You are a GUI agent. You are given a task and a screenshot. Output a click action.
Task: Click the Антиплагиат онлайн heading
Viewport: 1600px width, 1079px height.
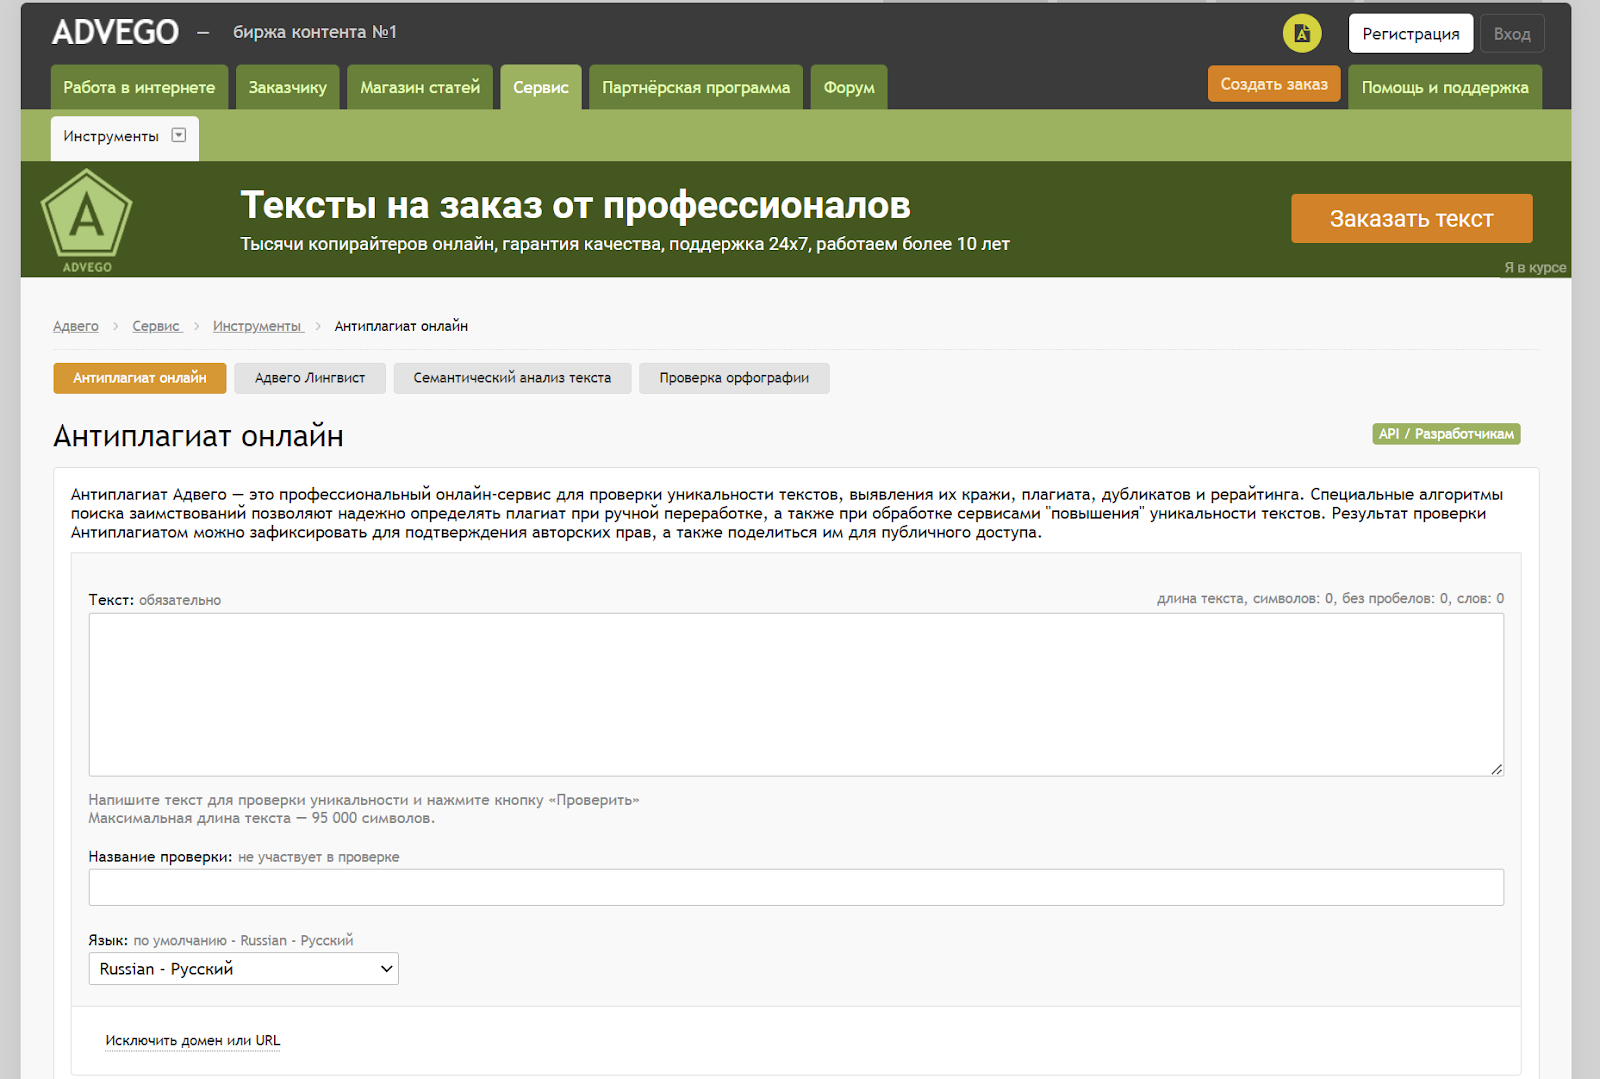pyautogui.click(x=198, y=436)
